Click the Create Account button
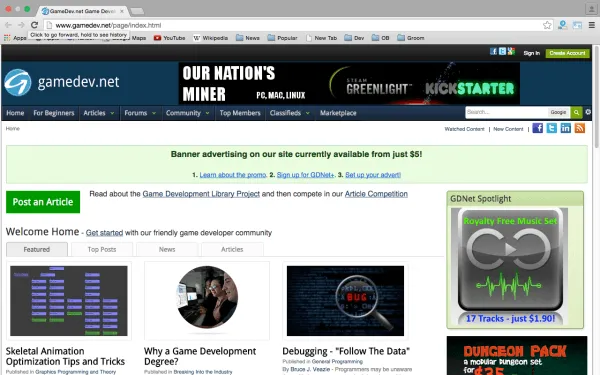Viewport: 600px width, 375px height. pyautogui.click(x=567, y=53)
